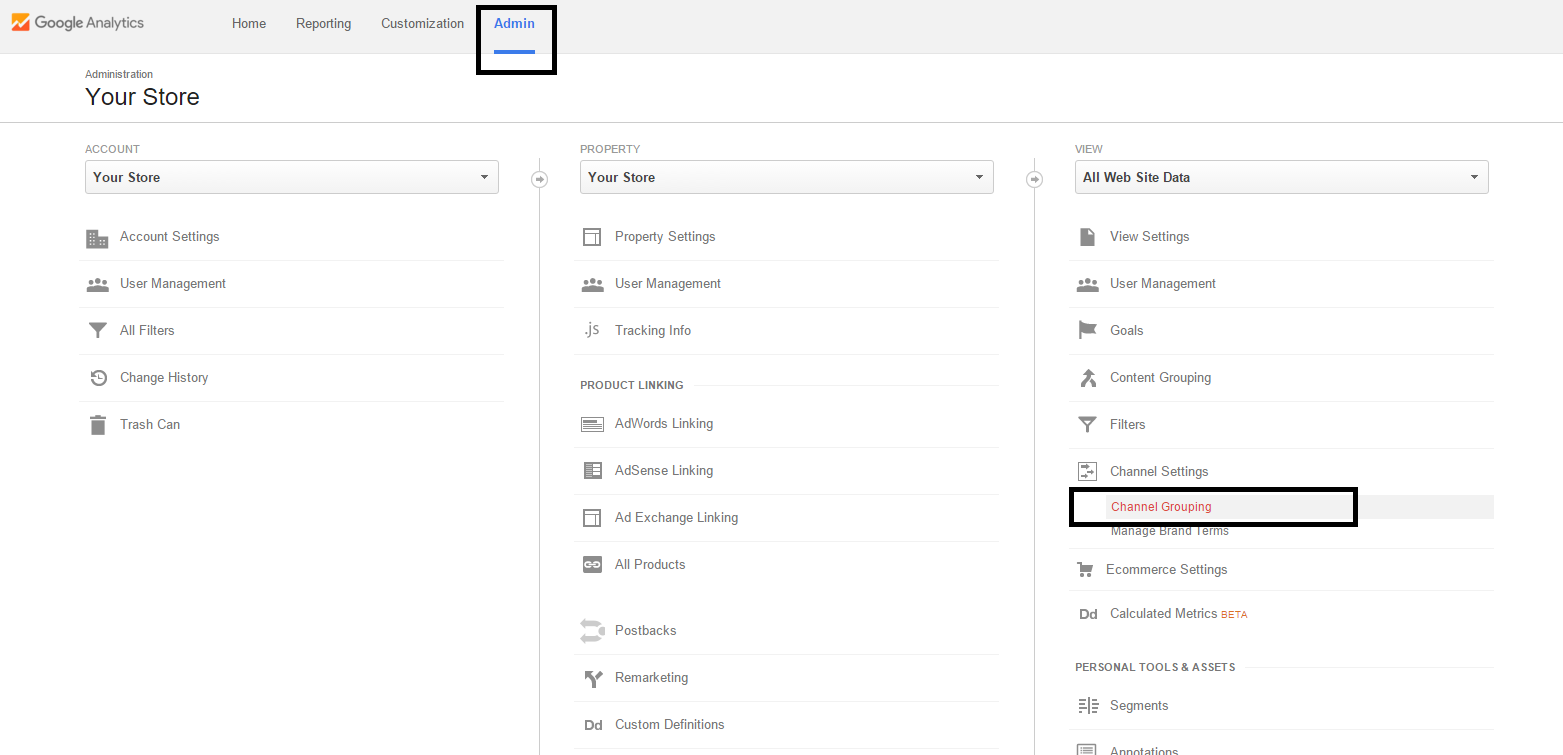1563x755 pixels.
Task: Click the All Filters funnel icon
Action: (97, 331)
